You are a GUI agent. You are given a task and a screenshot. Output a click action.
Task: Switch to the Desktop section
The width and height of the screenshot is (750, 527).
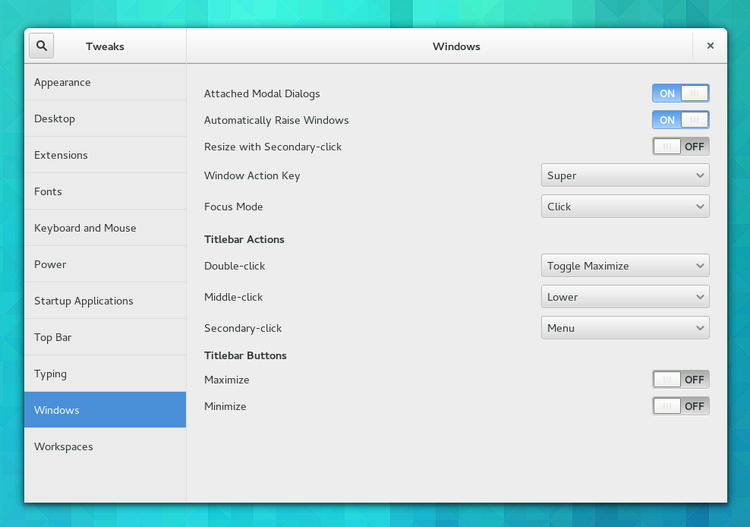point(105,119)
